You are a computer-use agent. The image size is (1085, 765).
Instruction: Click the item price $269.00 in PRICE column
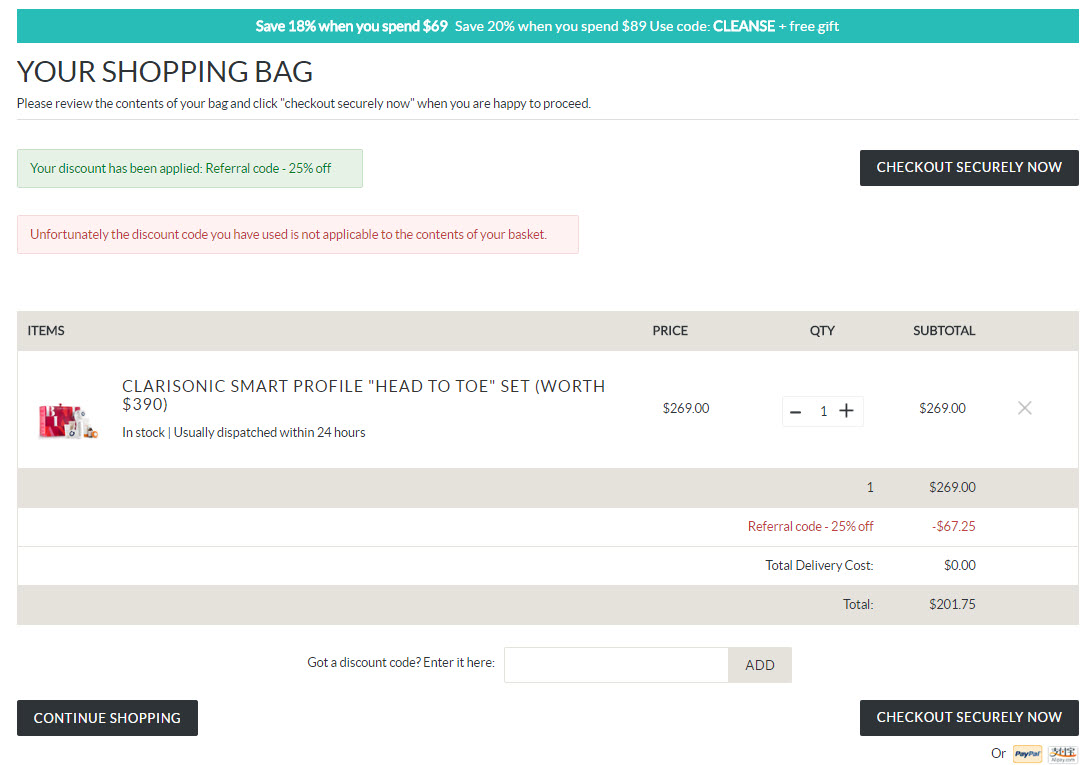(686, 408)
